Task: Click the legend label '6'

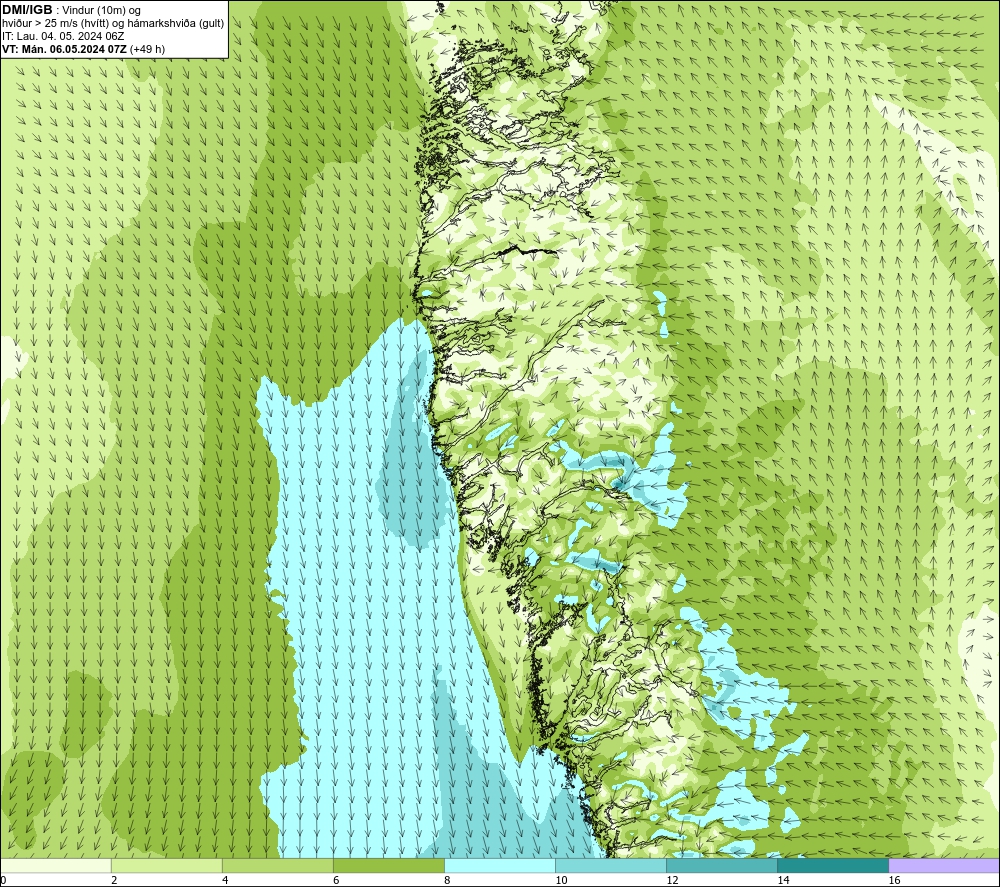Action: coord(336,880)
